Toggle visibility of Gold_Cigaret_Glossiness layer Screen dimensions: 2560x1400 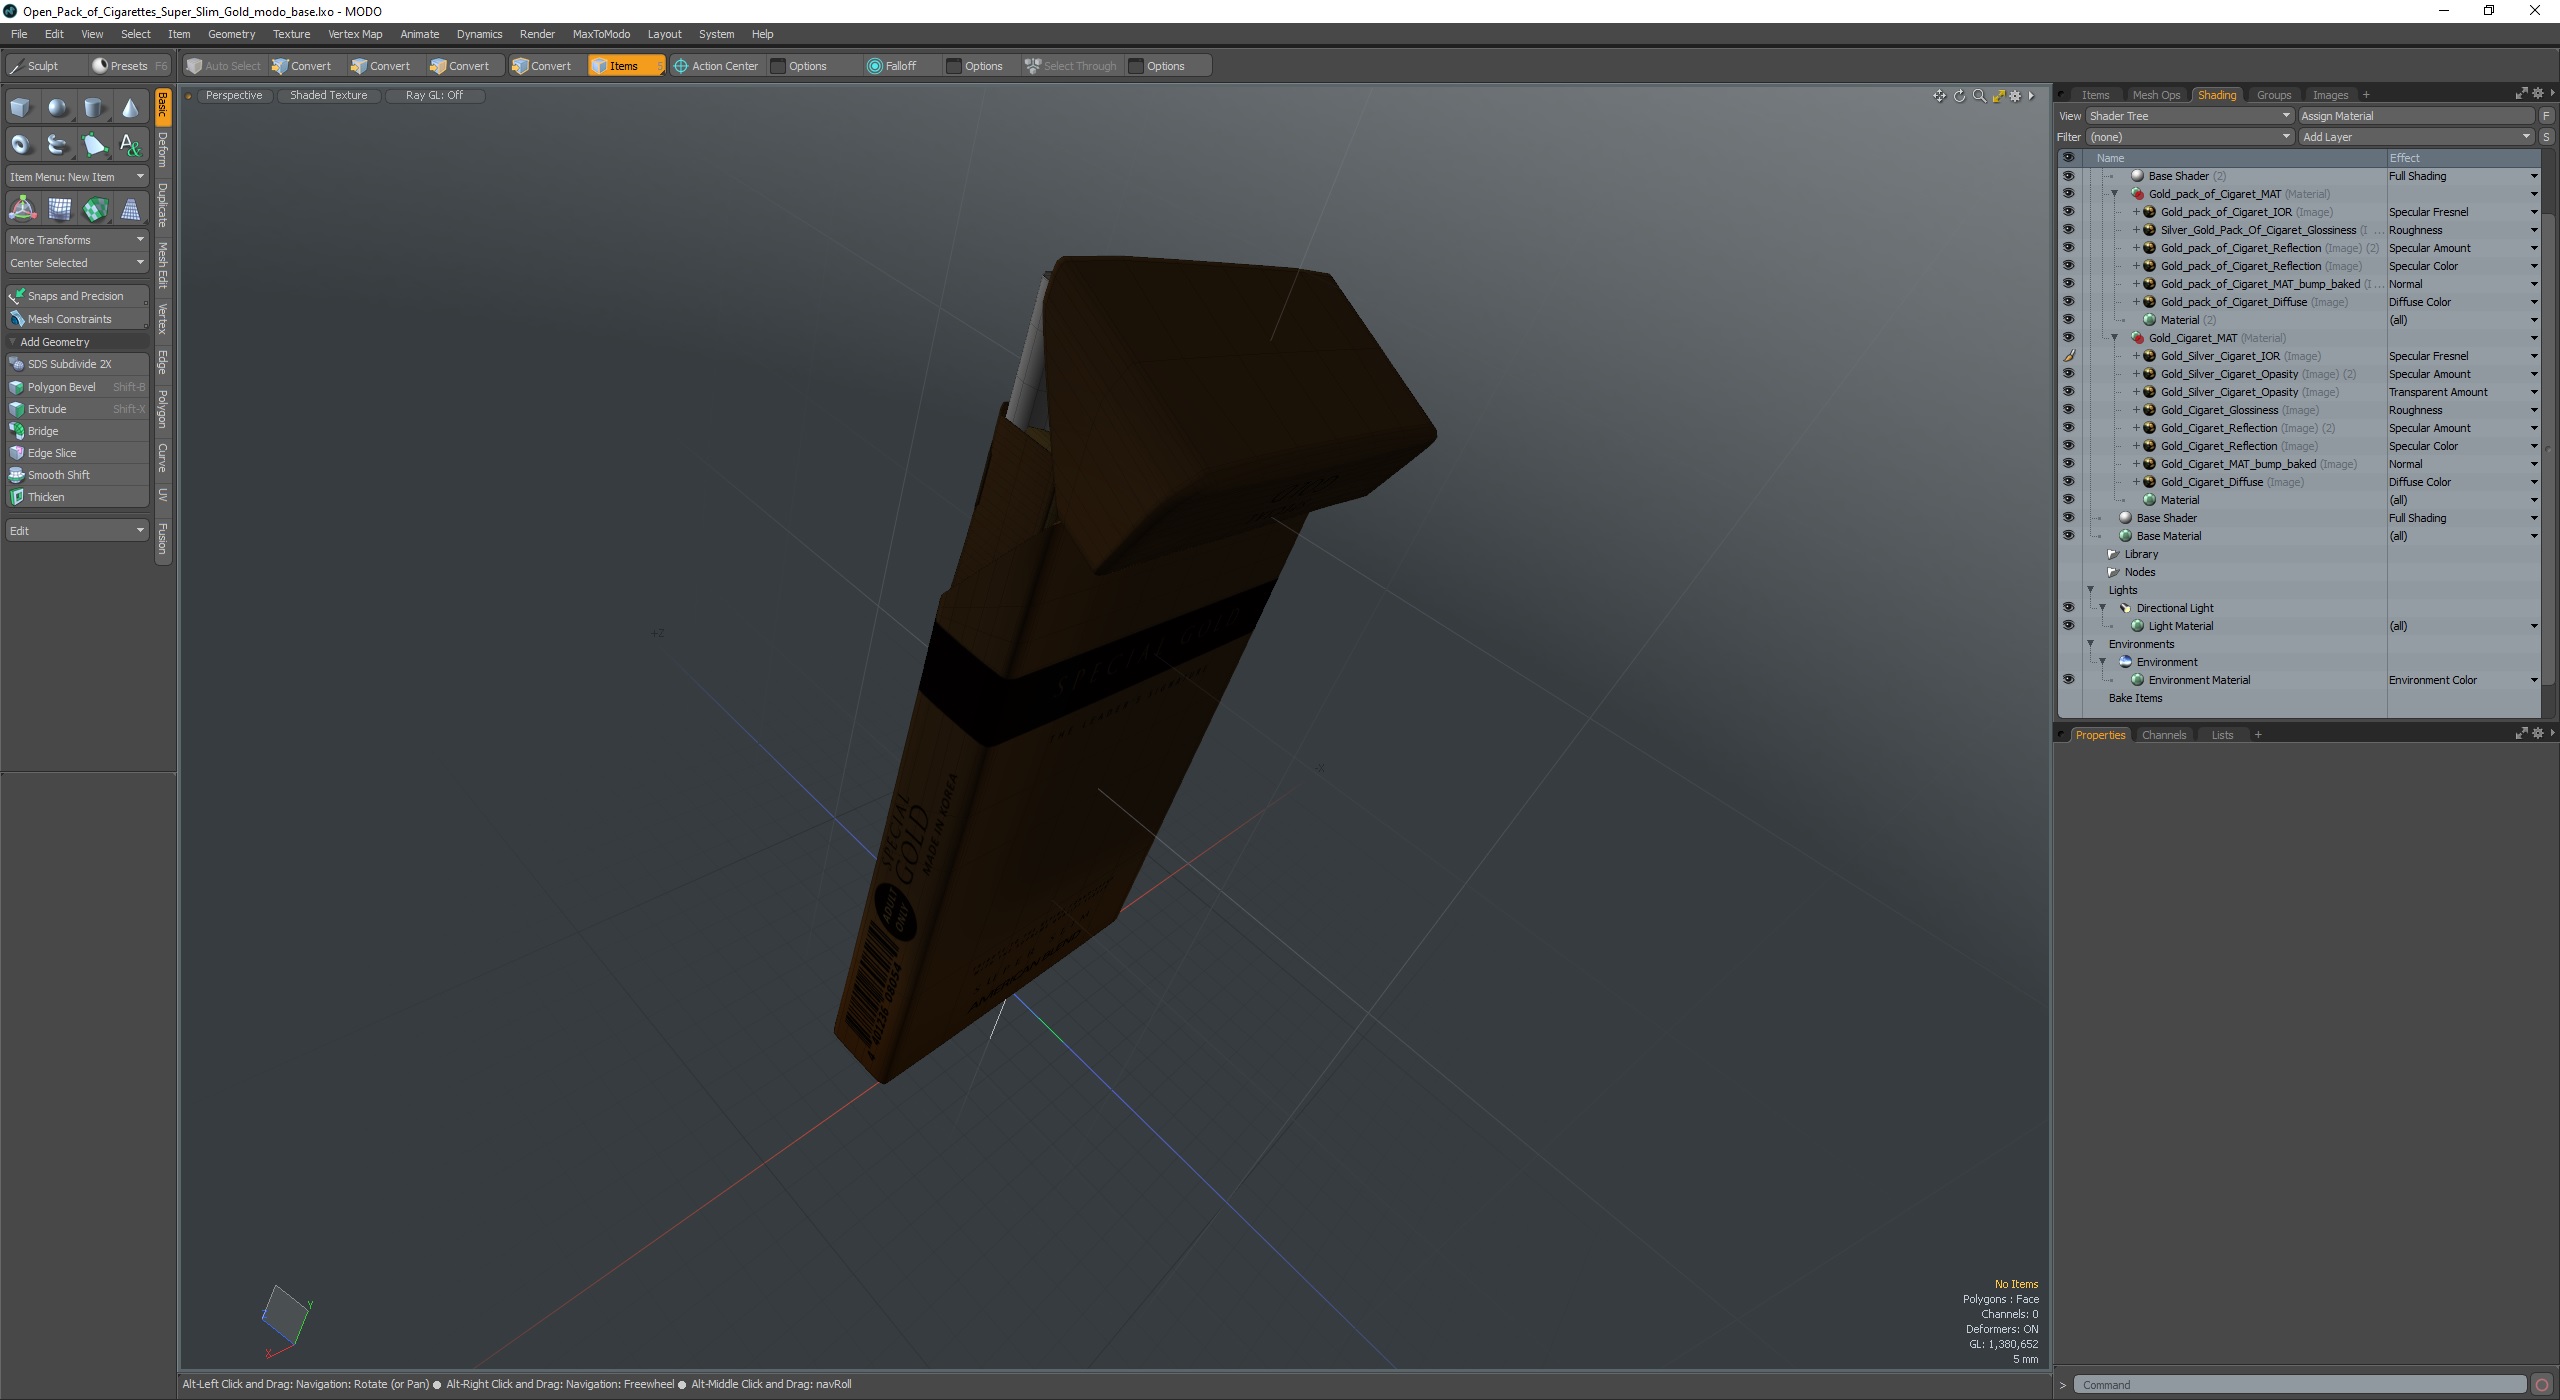click(2068, 410)
